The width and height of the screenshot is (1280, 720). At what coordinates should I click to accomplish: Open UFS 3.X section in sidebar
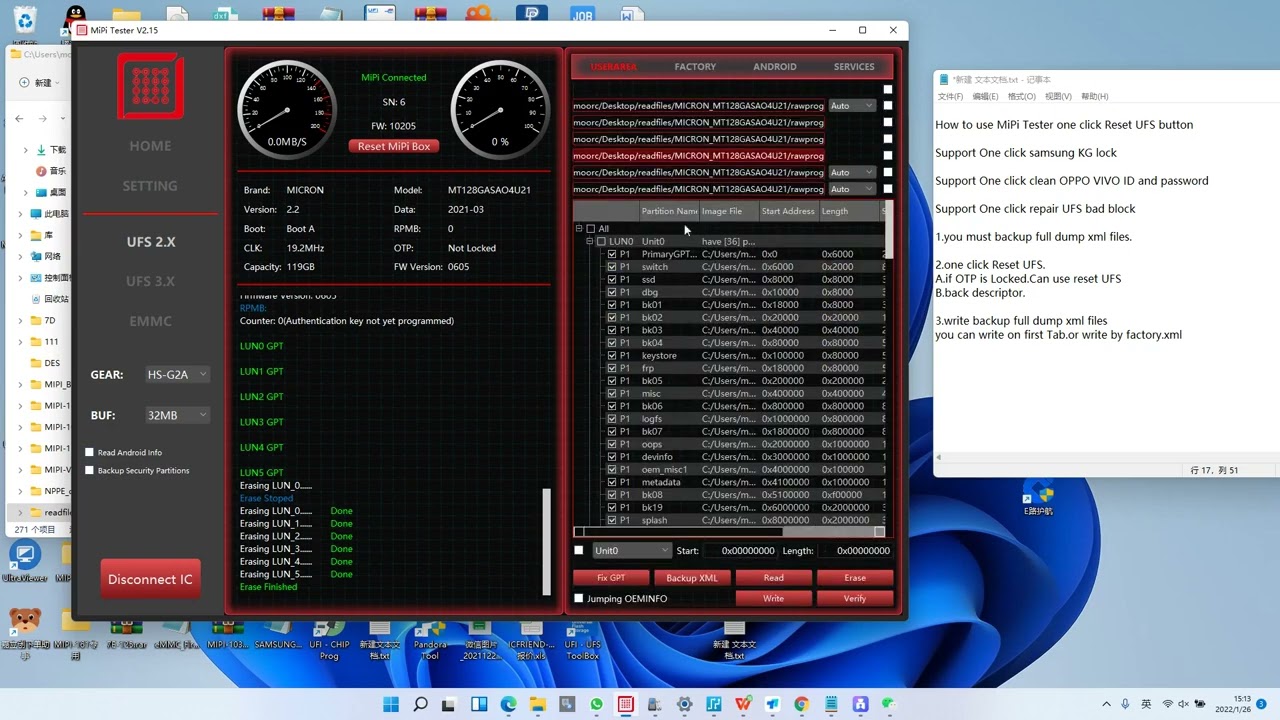(x=150, y=281)
